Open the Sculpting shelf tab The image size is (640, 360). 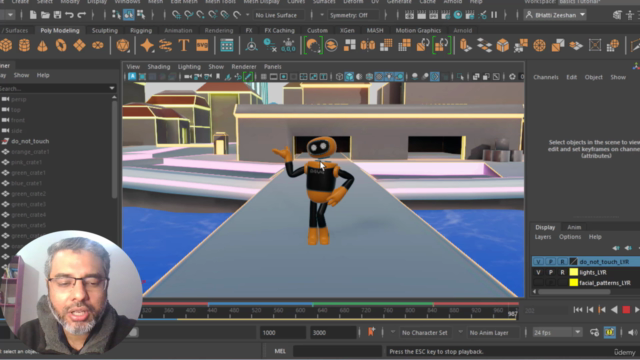point(104,30)
